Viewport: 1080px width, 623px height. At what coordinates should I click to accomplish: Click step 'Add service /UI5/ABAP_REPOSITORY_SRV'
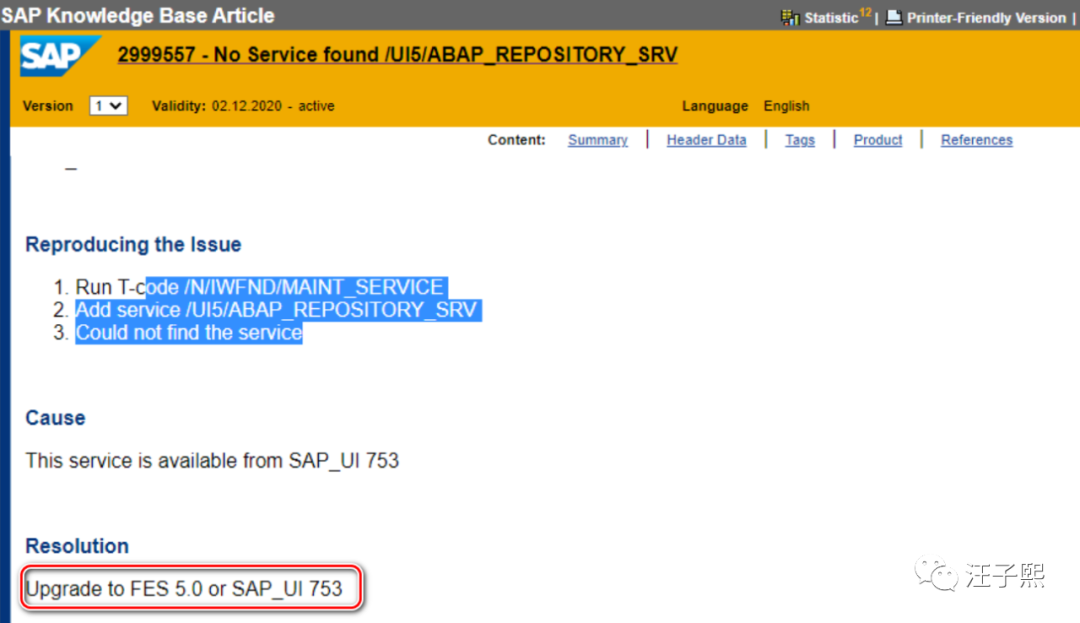[276, 310]
